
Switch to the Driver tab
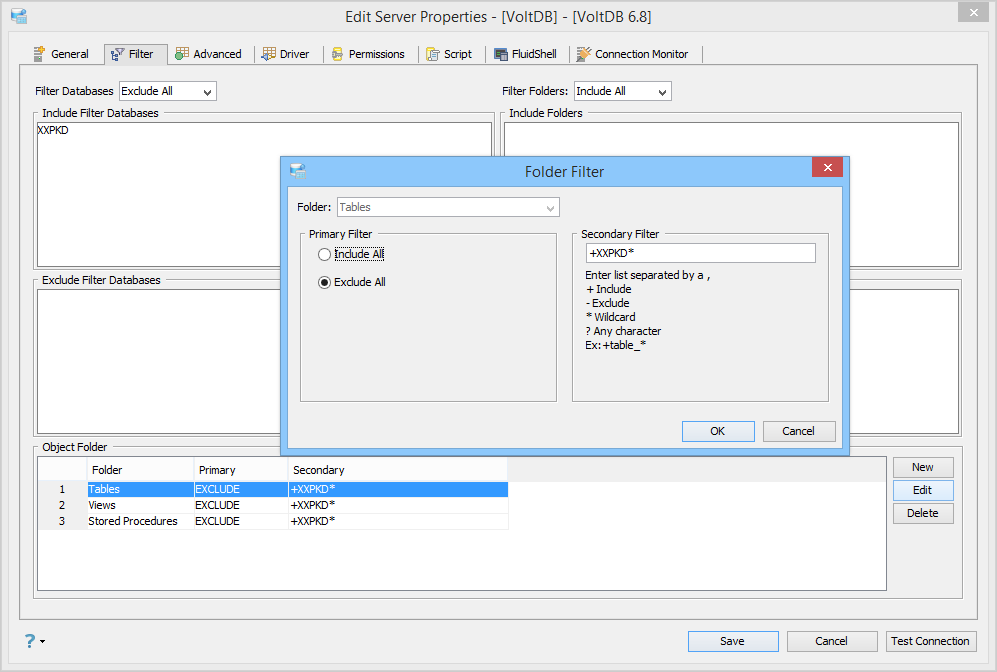(x=286, y=54)
